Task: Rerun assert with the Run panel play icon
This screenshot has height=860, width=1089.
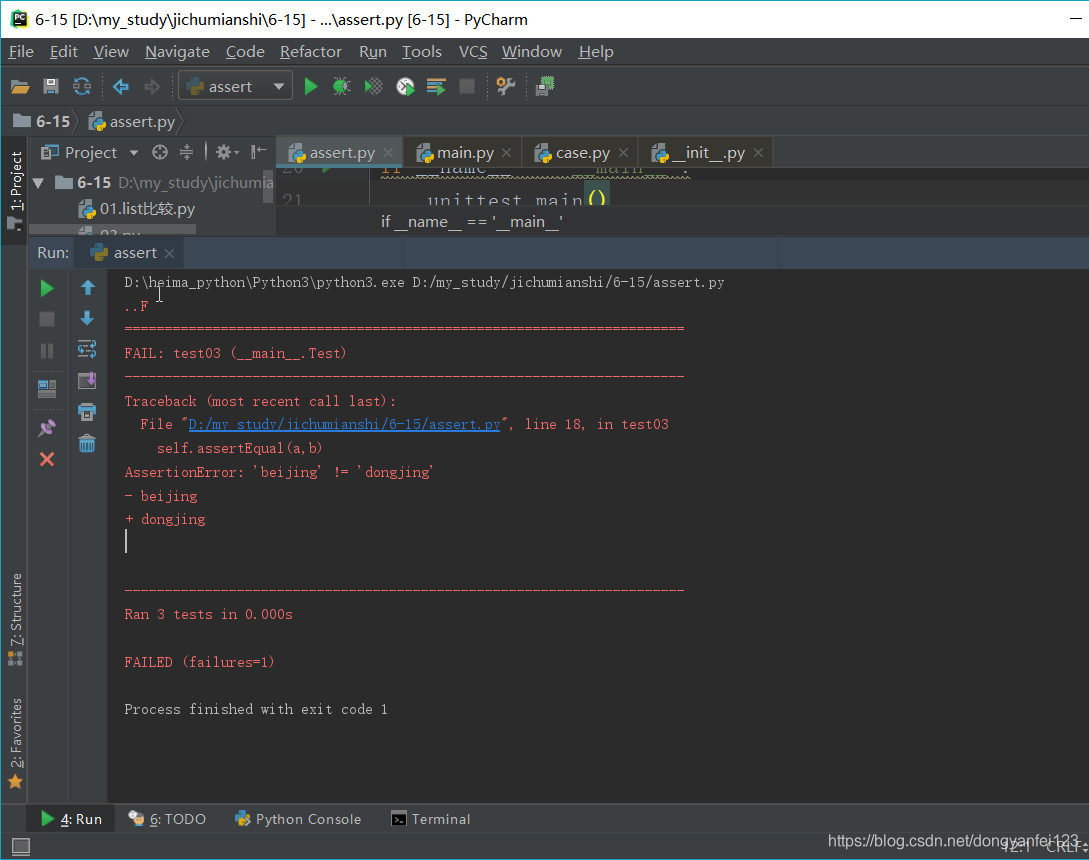Action: click(x=47, y=288)
